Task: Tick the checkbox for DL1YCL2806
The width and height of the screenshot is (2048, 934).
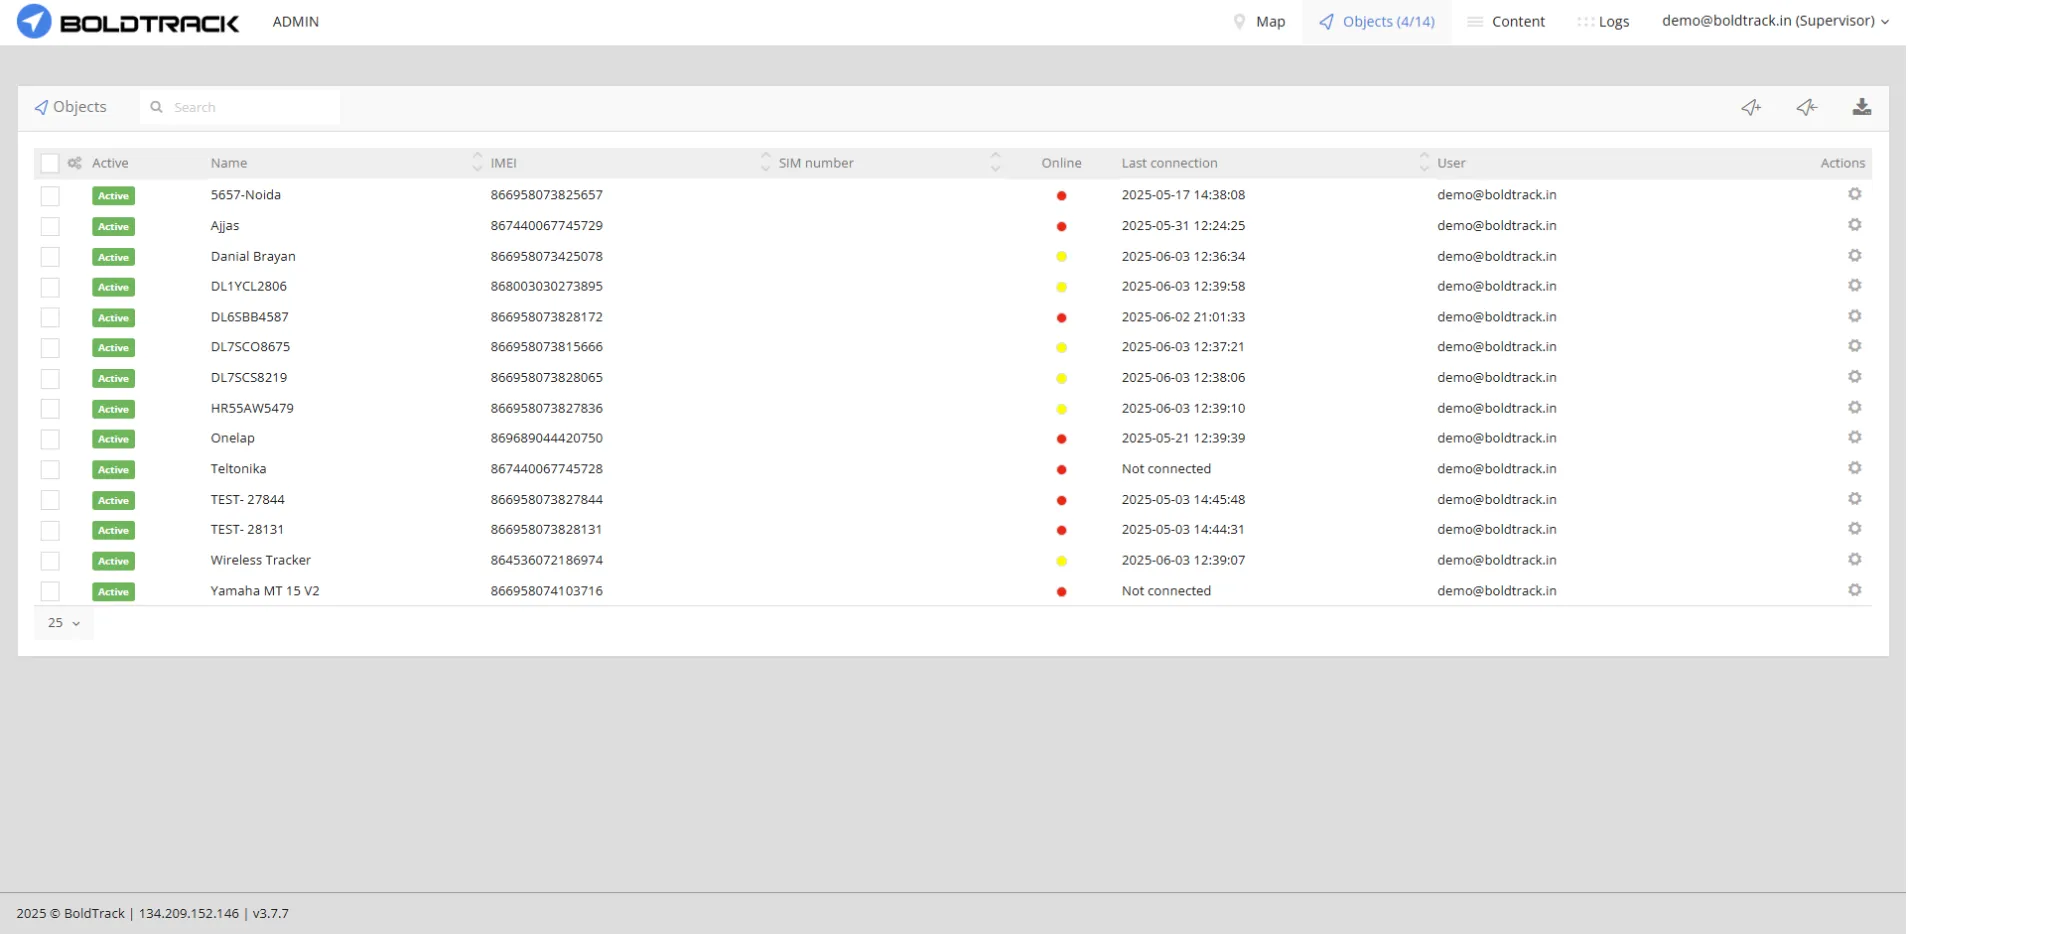Action: tap(50, 287)
